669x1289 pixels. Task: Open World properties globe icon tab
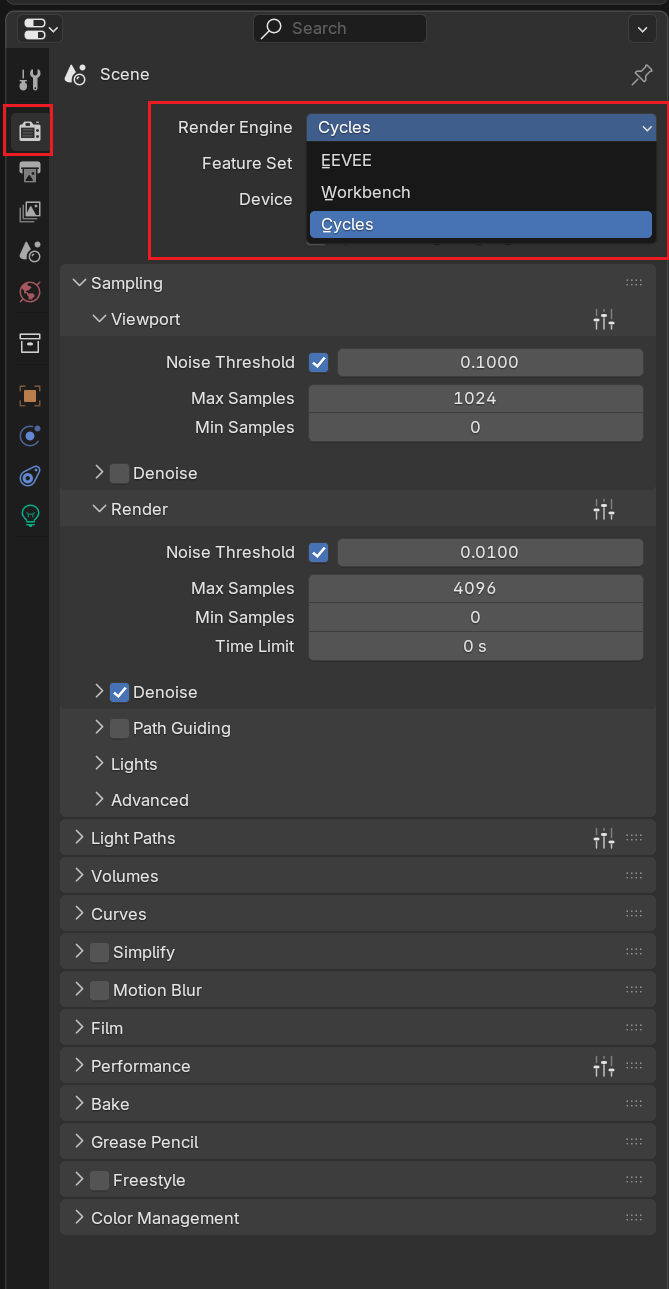(x=30, y=292)
